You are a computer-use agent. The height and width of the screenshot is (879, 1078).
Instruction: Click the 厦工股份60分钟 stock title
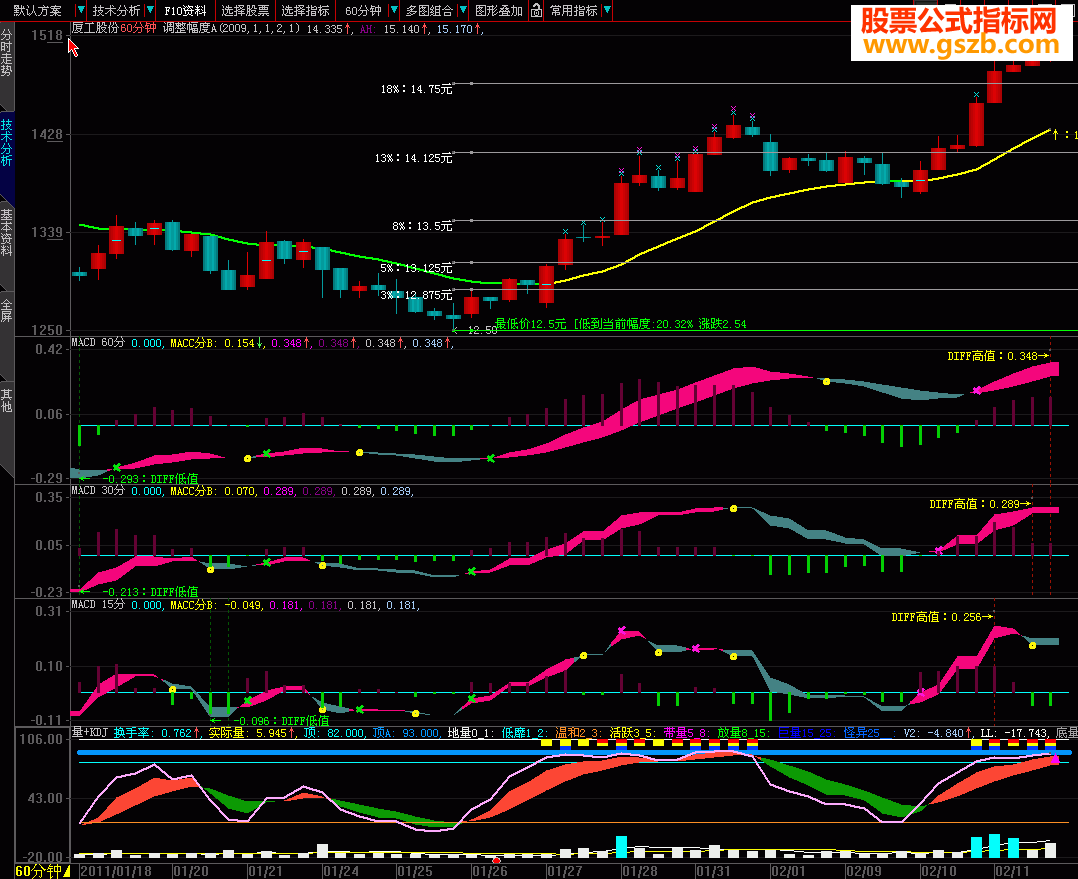point(113,28)
